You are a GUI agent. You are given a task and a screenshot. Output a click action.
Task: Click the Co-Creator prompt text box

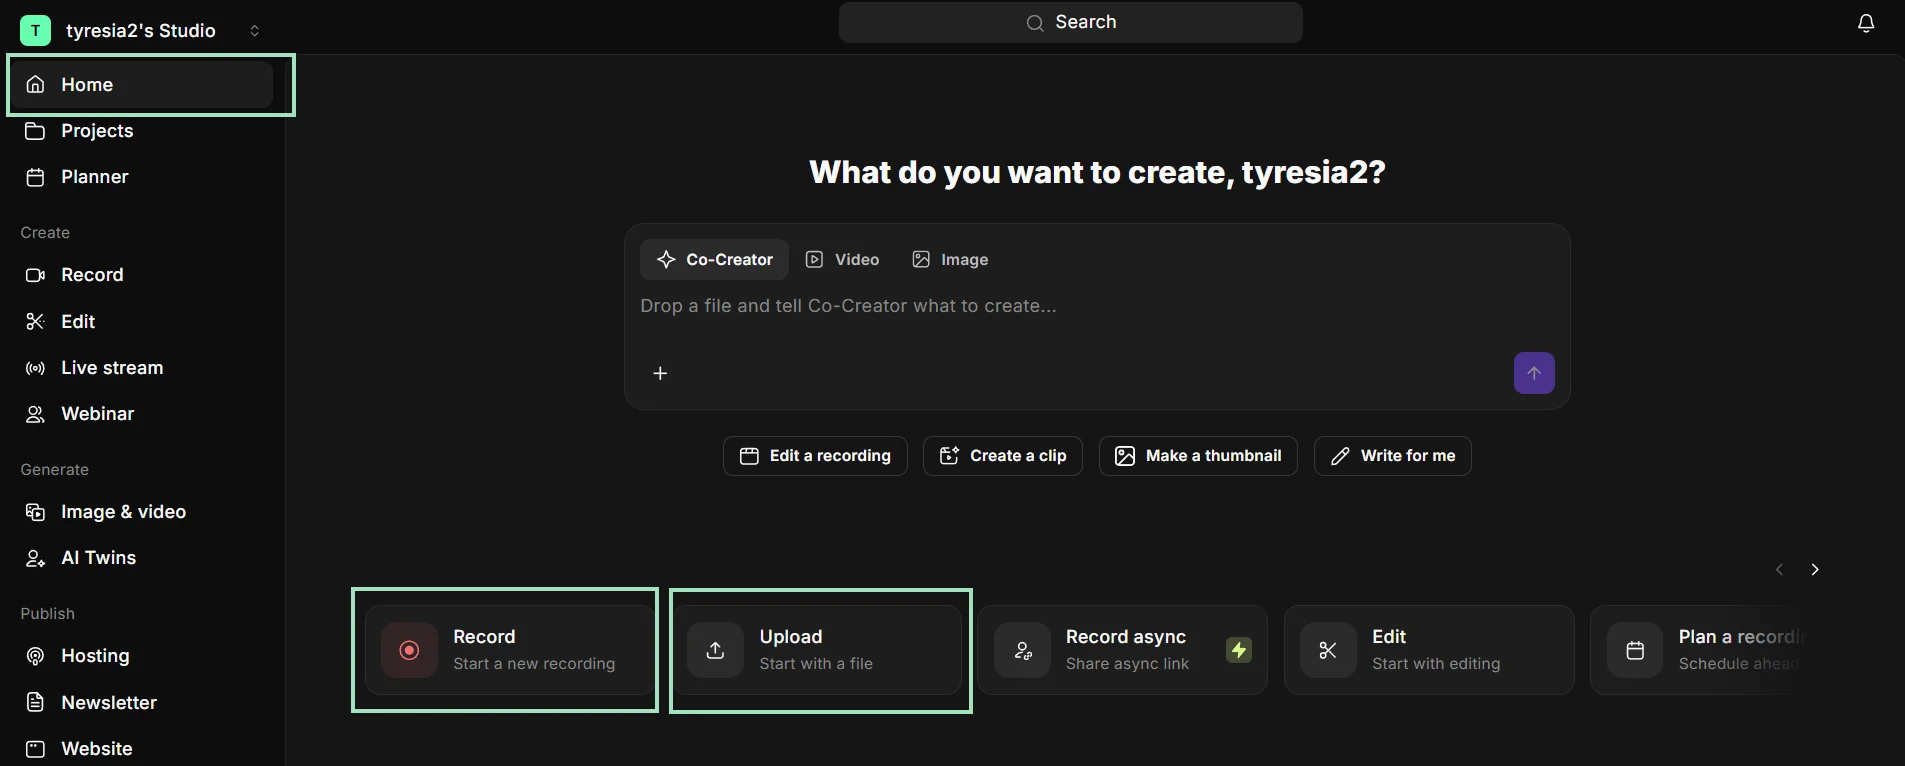(x=1096, y=306)
